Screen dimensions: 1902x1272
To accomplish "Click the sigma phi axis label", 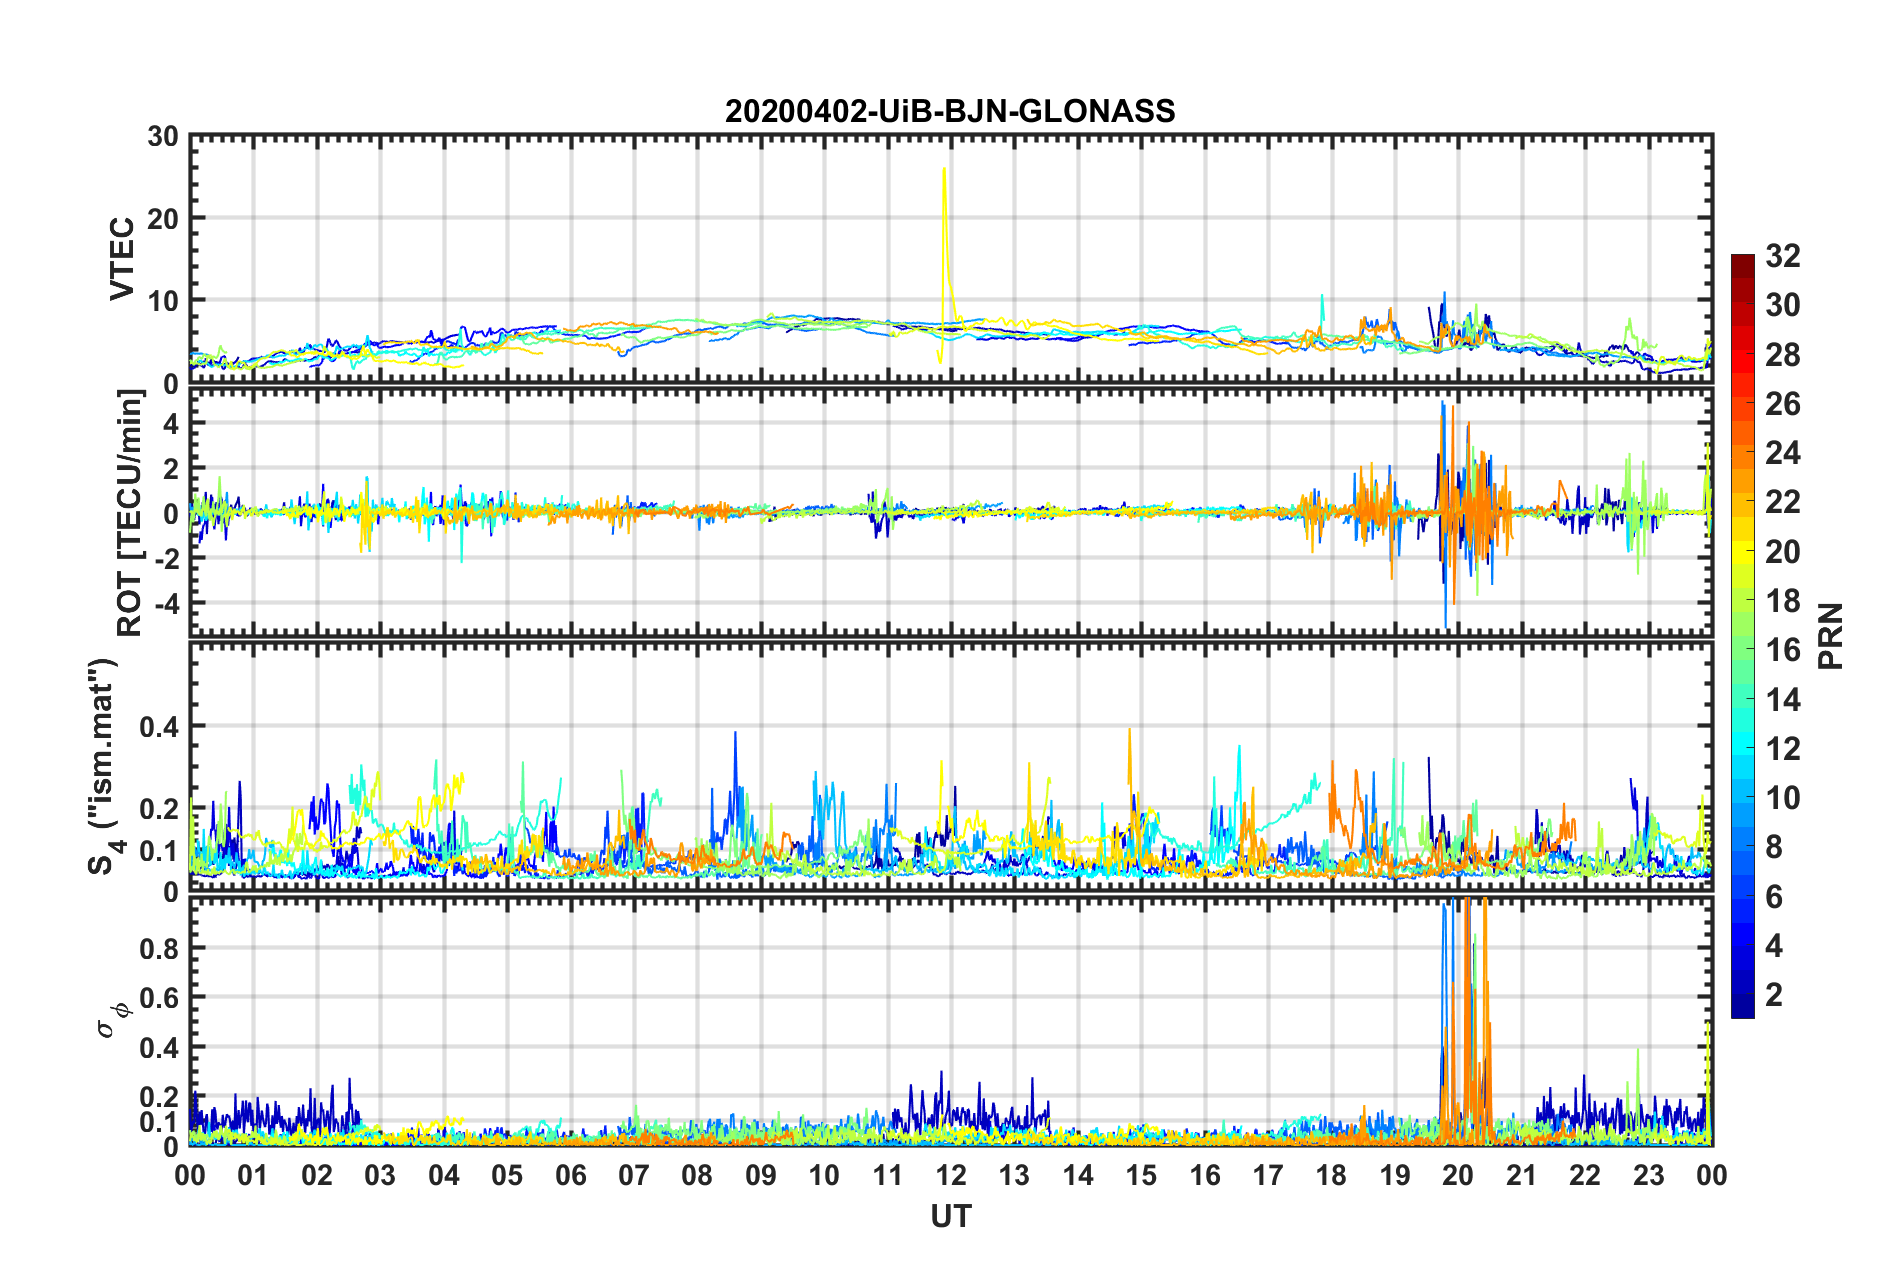I will [108, 1021].
